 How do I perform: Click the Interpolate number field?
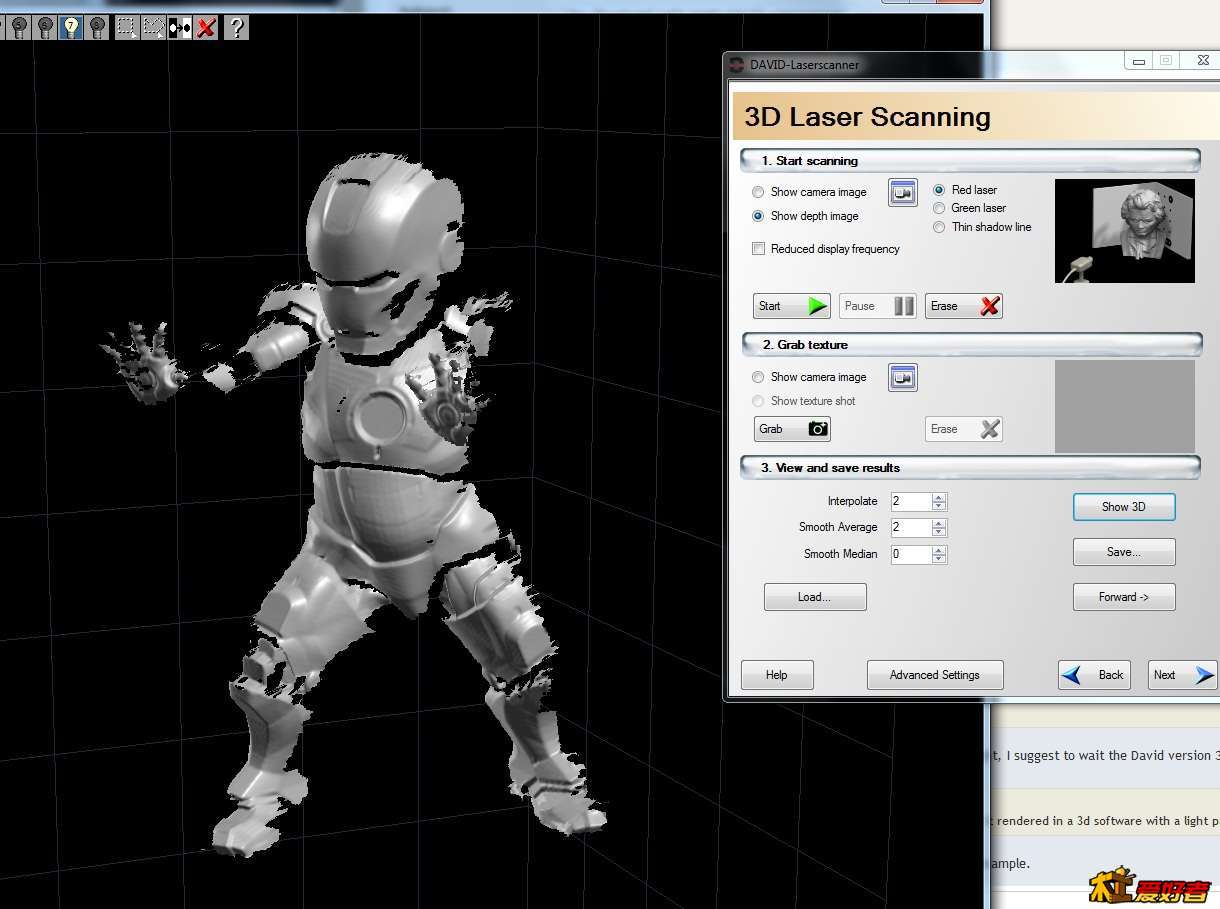(911, 502)
